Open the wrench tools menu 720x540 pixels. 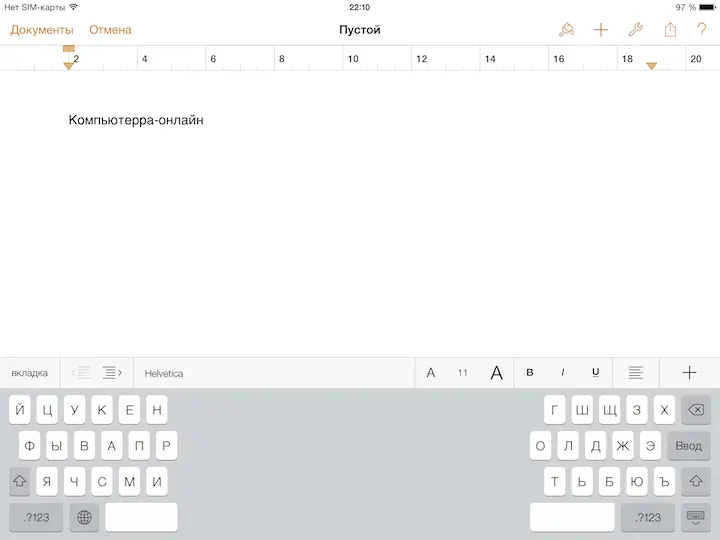[636, 30]
